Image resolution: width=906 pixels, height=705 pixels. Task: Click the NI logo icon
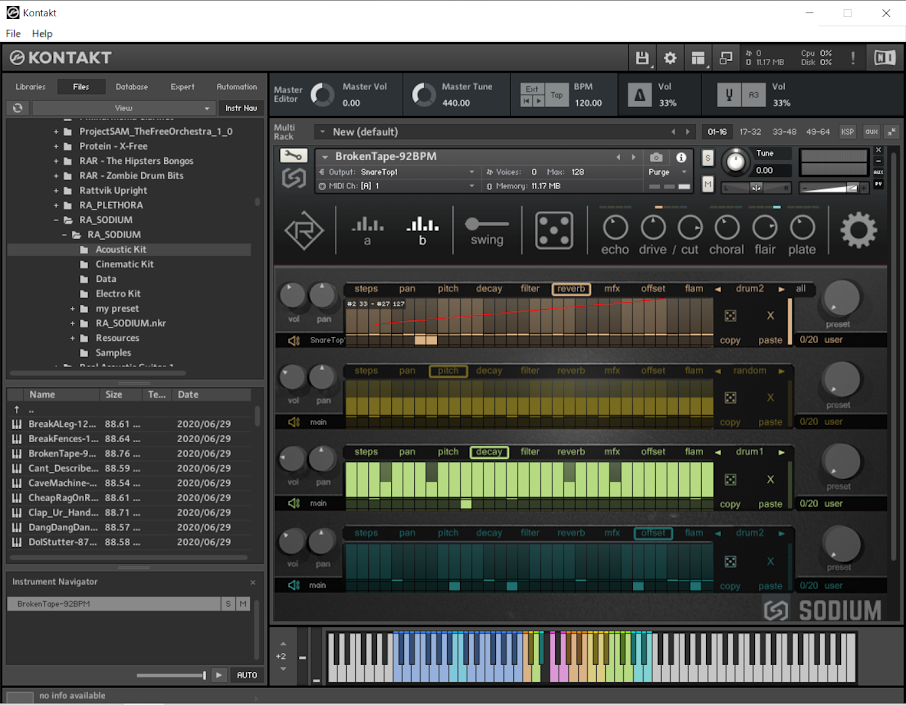[x=884, y=58]
